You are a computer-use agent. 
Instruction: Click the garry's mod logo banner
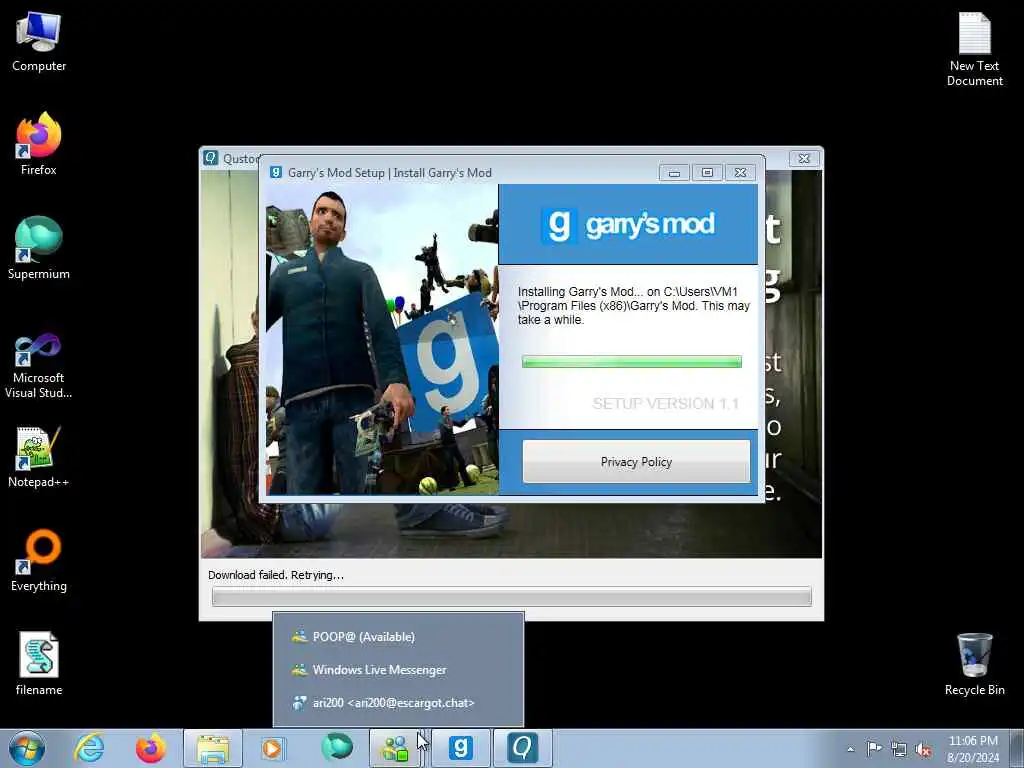[x=628, y=224]
